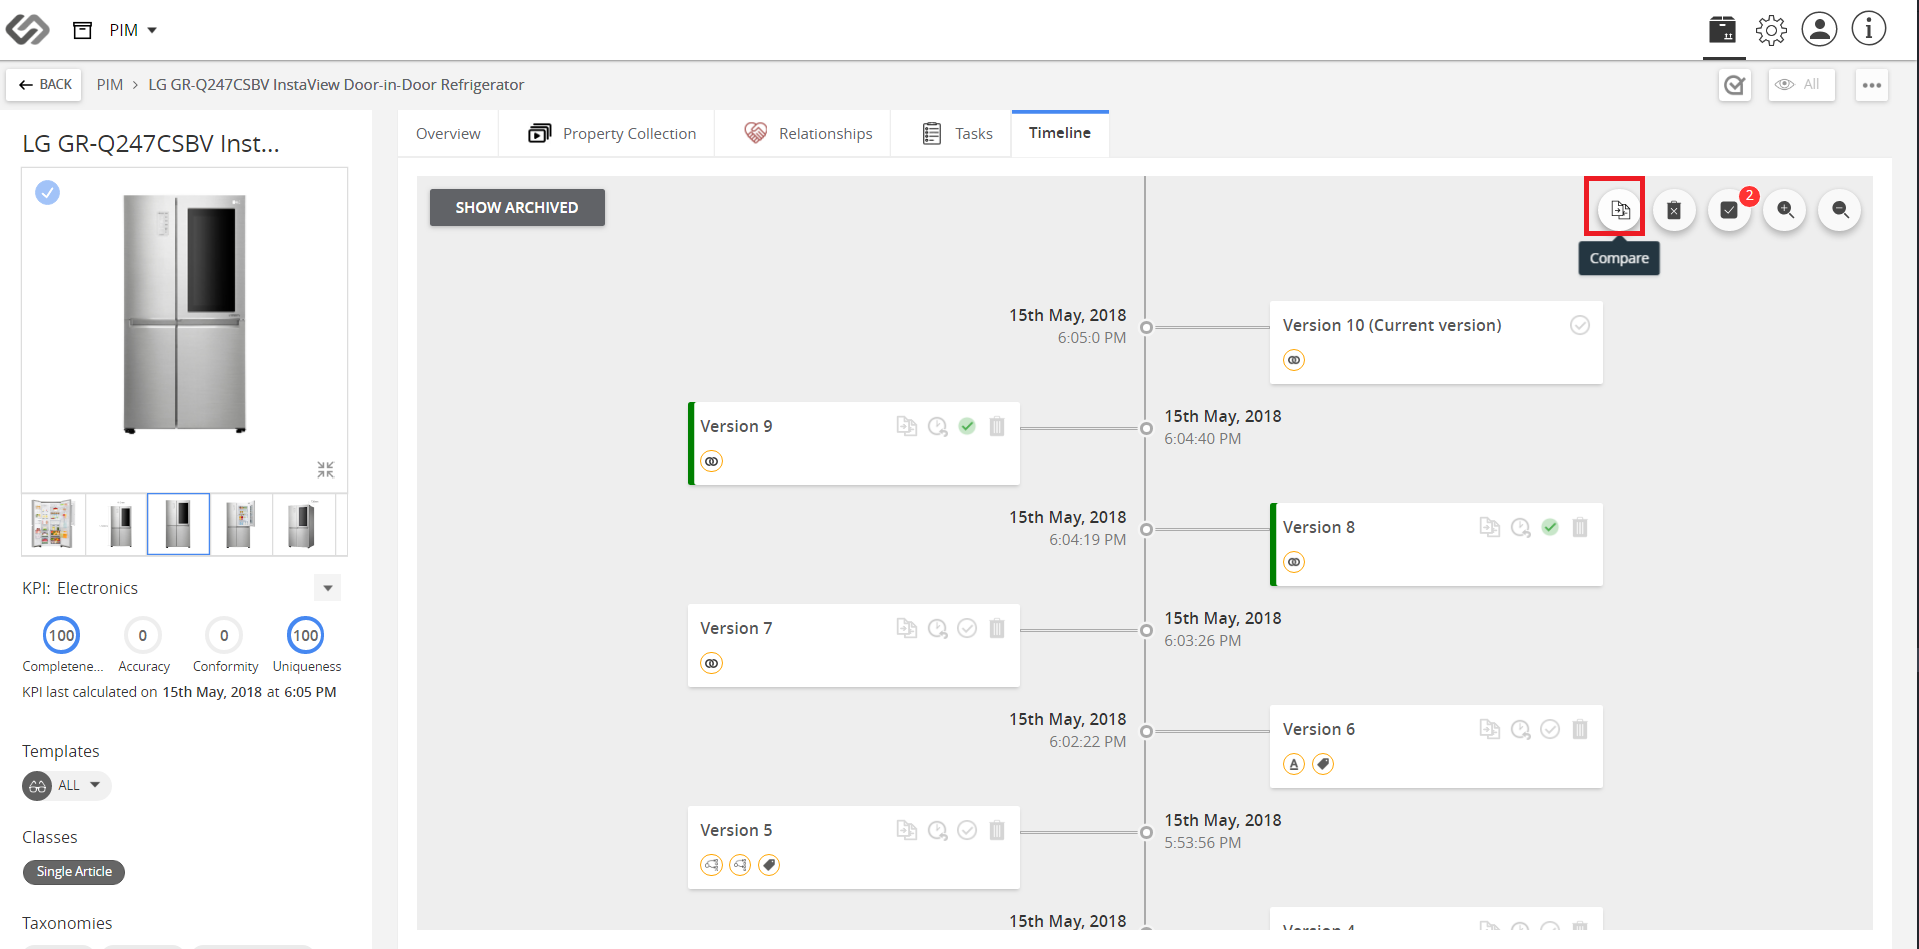
Task: Click the Conformity 0 KPI ring
Action: pos(224,636)
